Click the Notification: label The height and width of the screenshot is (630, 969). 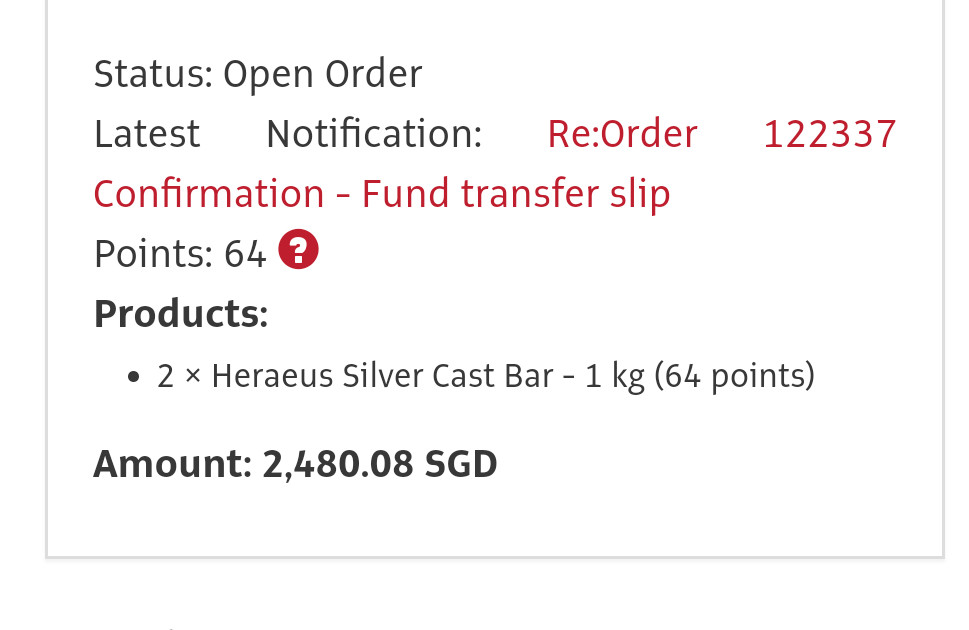[374, 134]
